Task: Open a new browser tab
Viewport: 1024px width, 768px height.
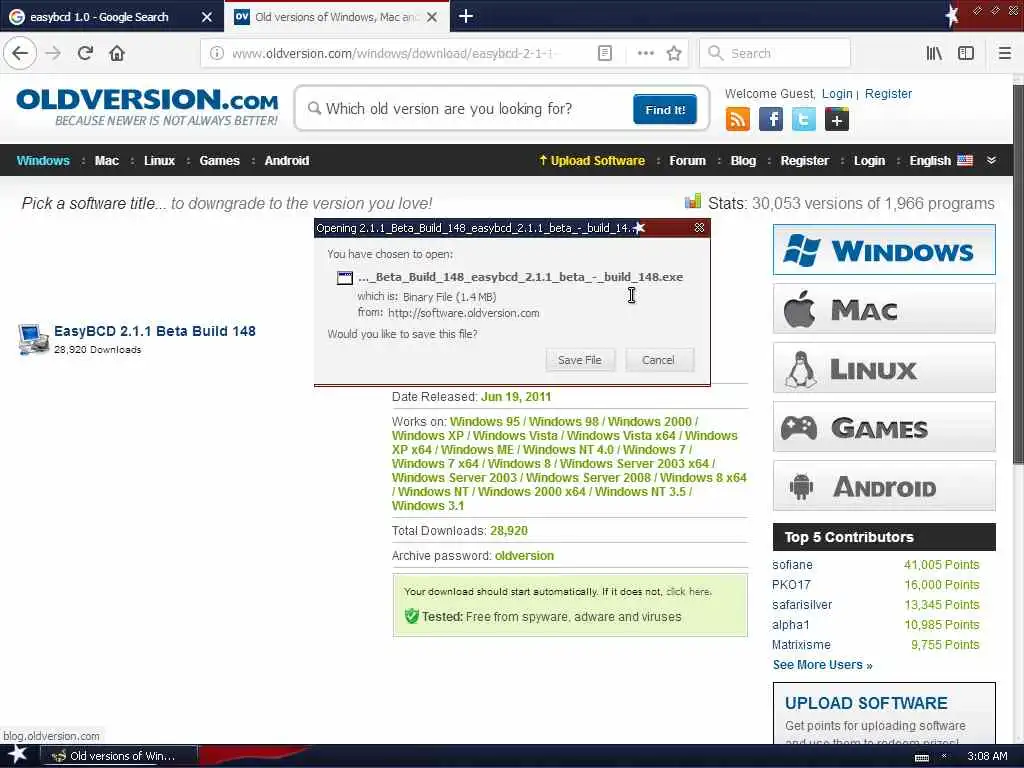Action: pos(466,16)
